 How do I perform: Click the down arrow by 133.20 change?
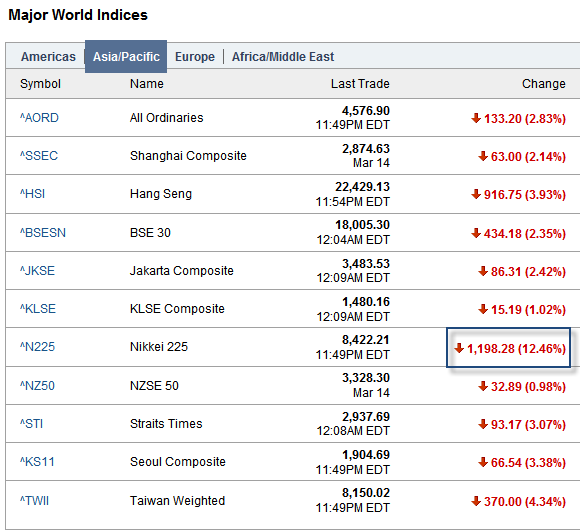(476, 118)
